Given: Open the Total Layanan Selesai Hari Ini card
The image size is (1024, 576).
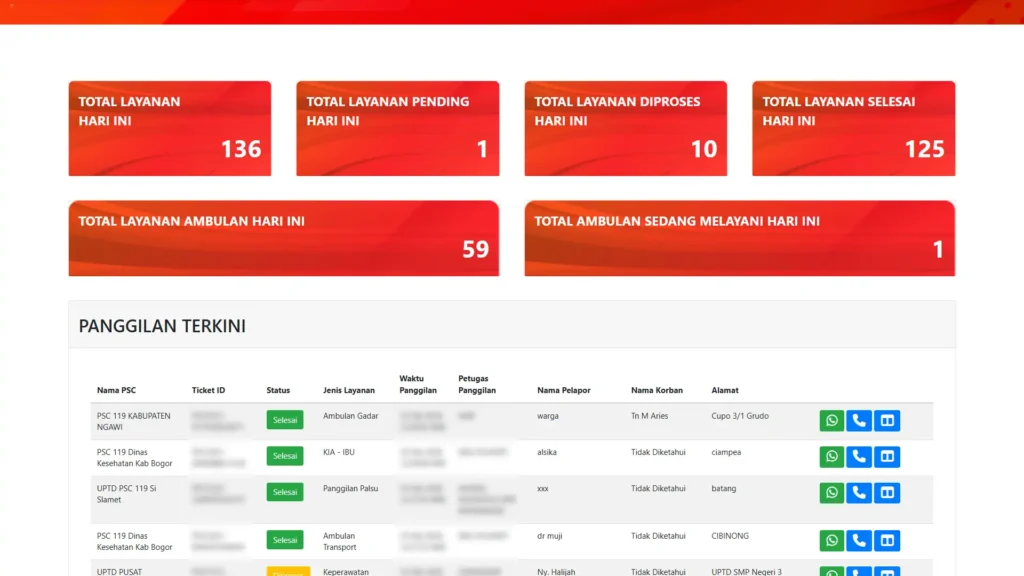Looking at the screenshot, I should click(x=853, y=128).
